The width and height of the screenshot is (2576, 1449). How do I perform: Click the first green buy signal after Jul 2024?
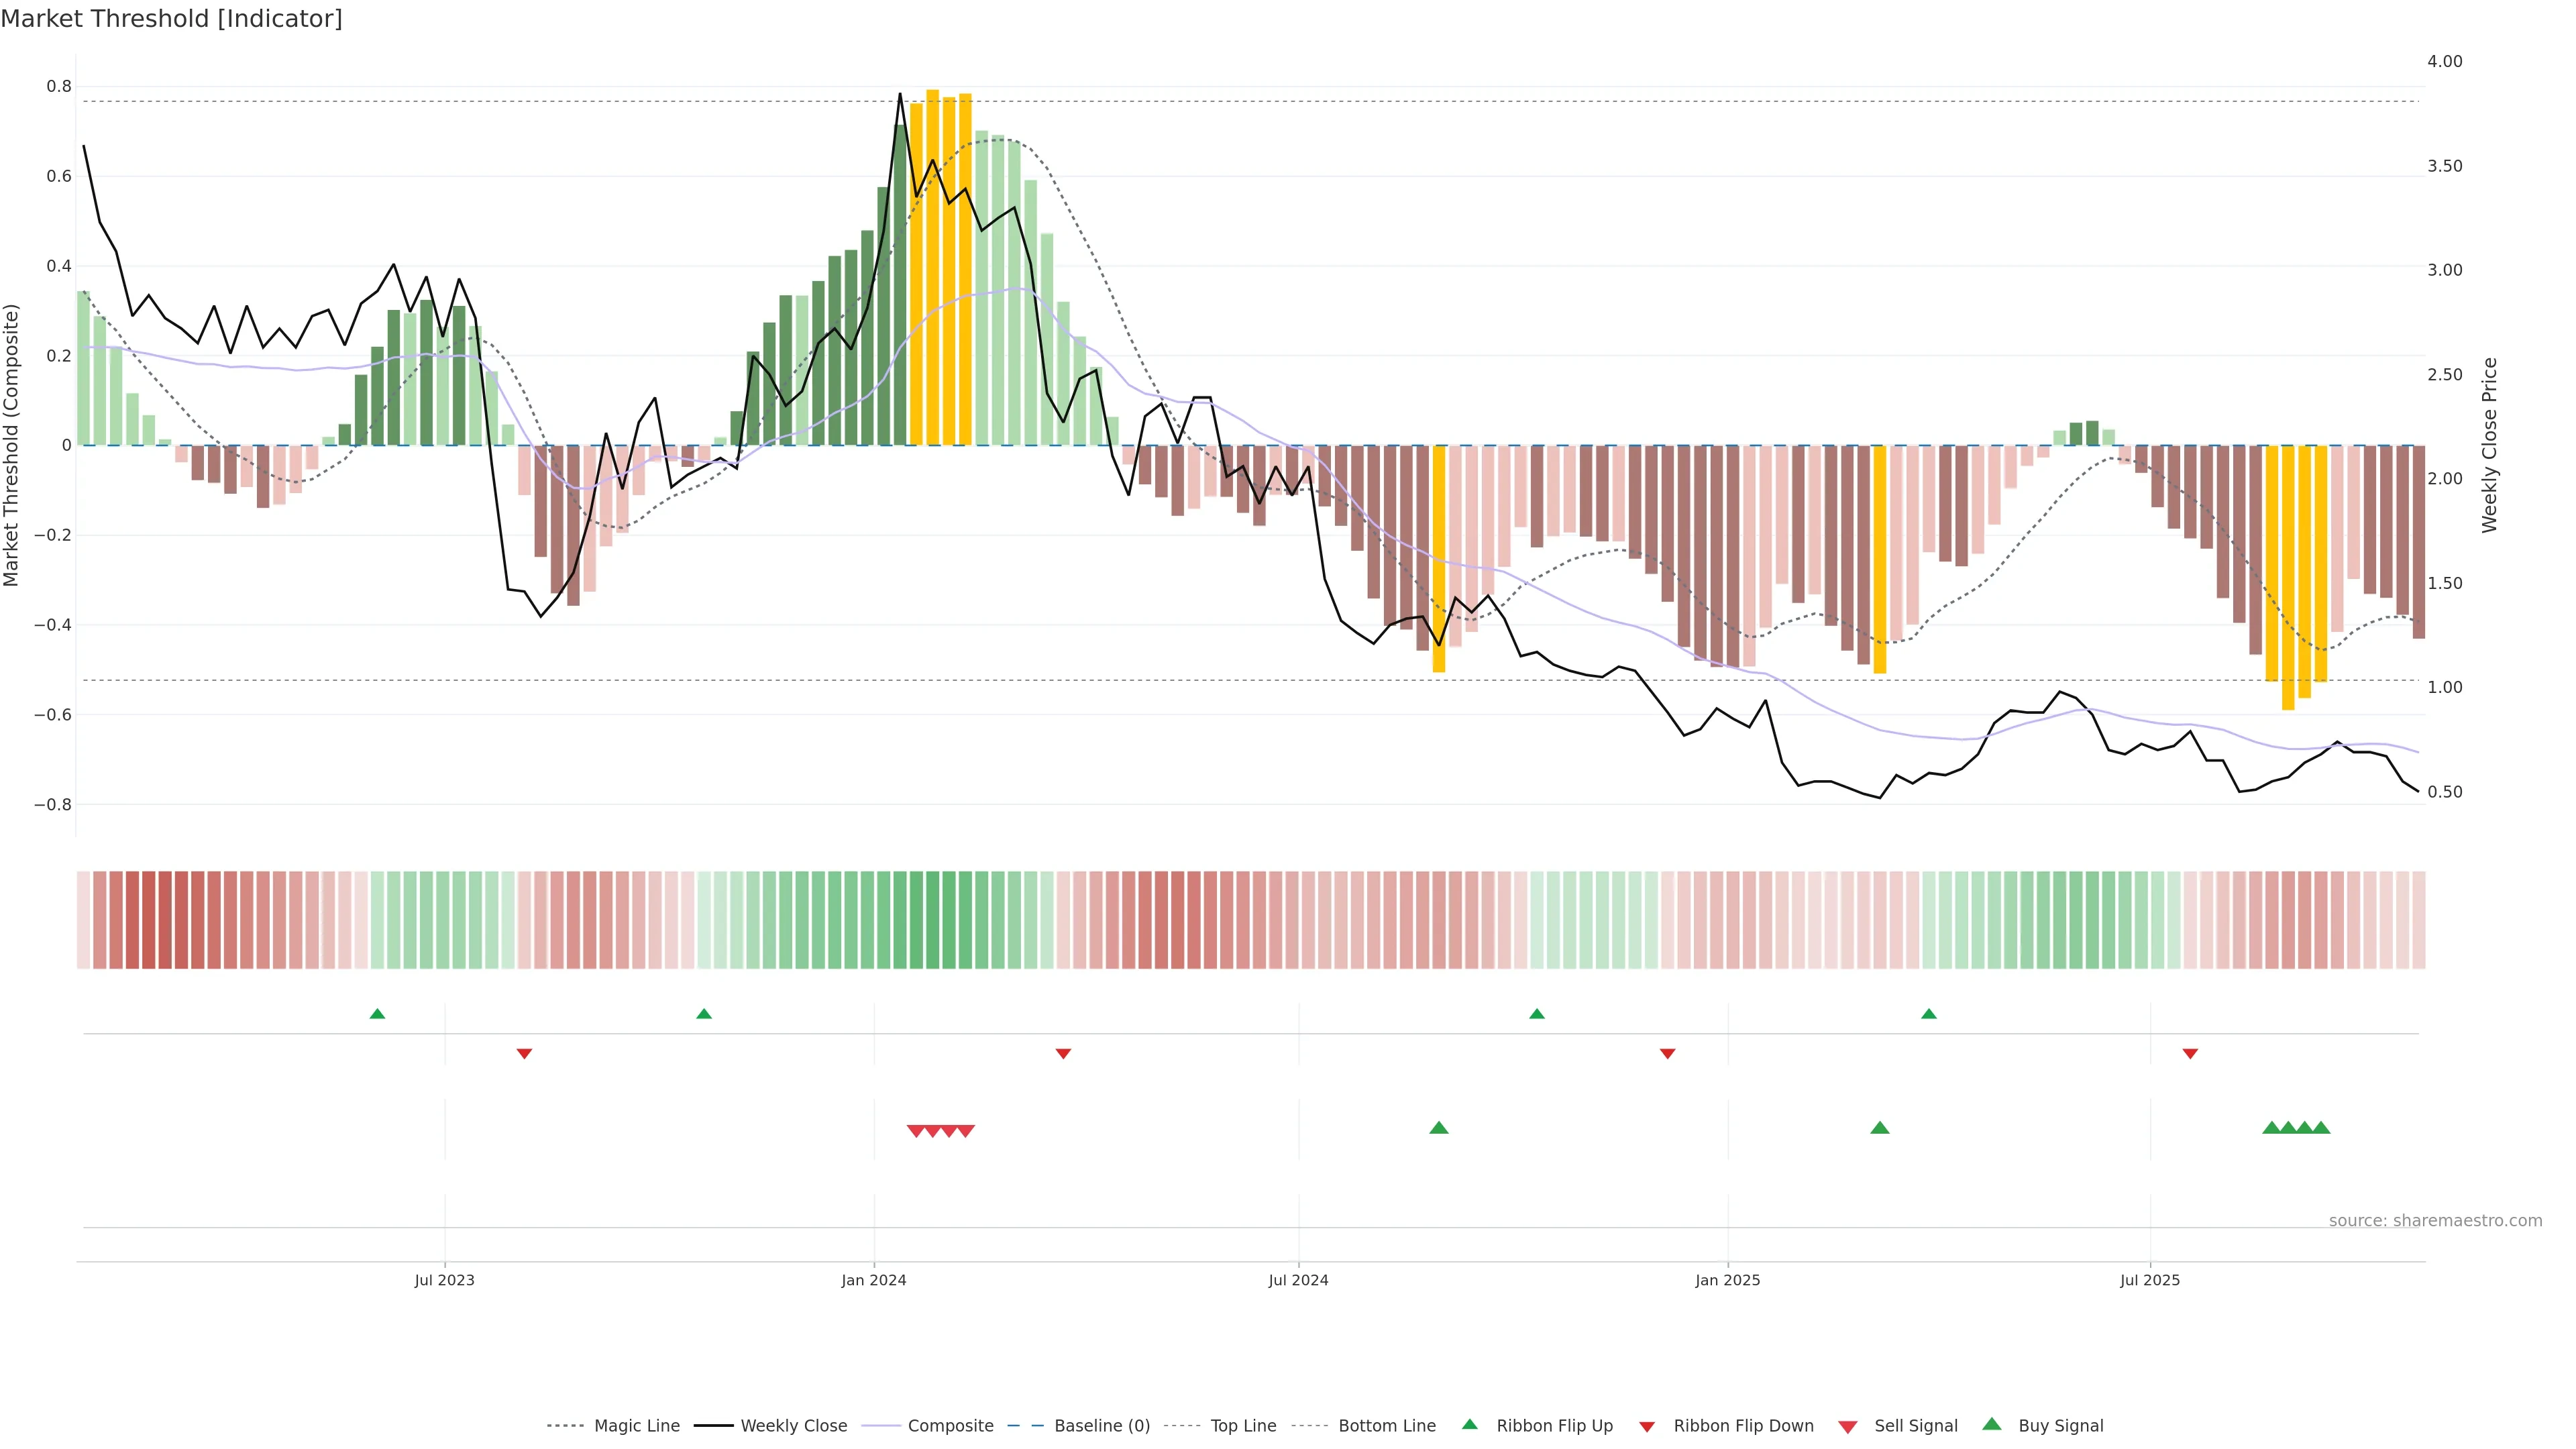click(x=1439, y=1128)
